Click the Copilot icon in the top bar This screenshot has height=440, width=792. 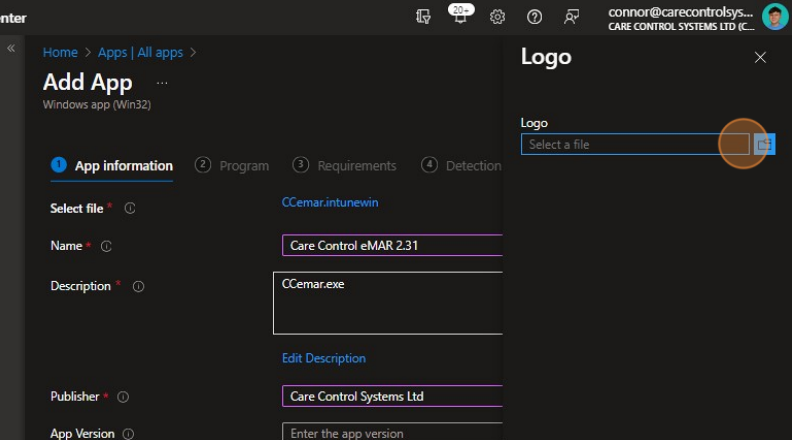tap(424, 16)
